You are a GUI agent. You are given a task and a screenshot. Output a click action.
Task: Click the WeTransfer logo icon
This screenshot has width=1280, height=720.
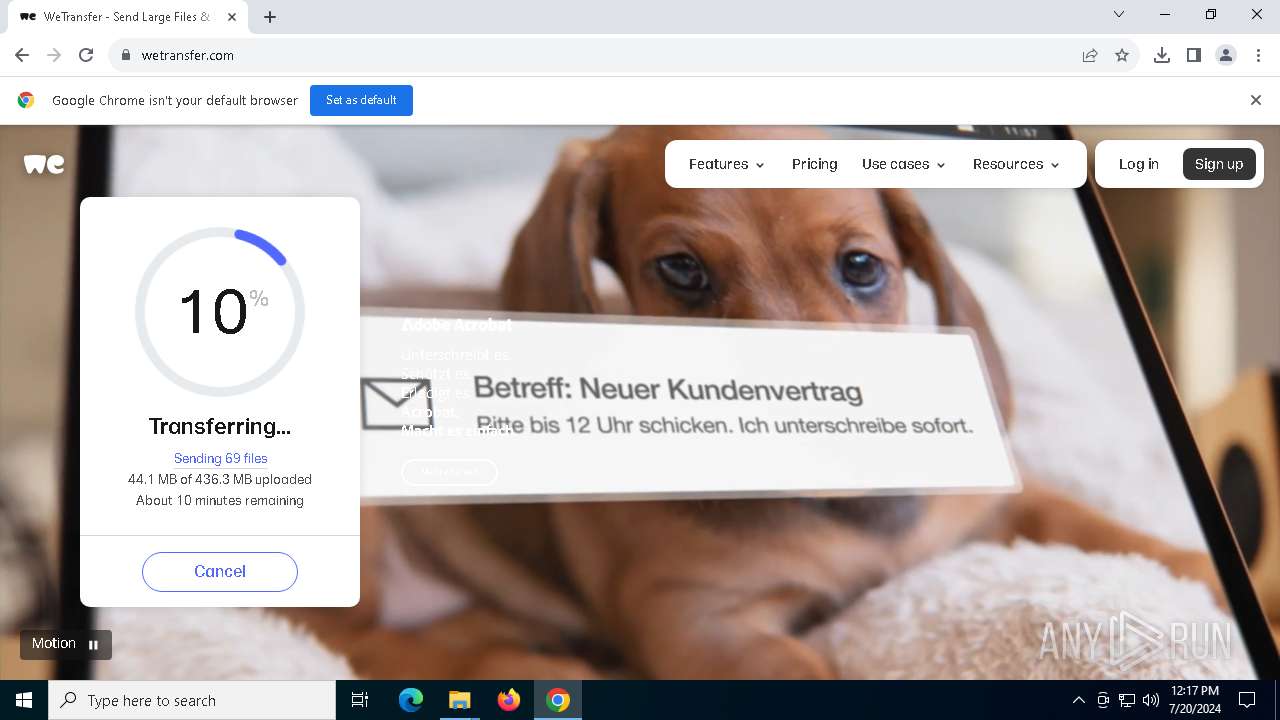click(x=44, y=164)
